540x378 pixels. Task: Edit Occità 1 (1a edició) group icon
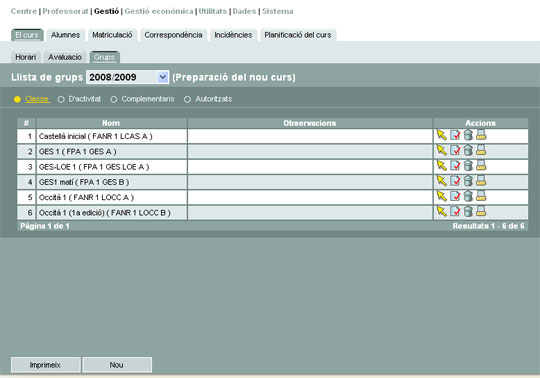(x=455, y=211)
